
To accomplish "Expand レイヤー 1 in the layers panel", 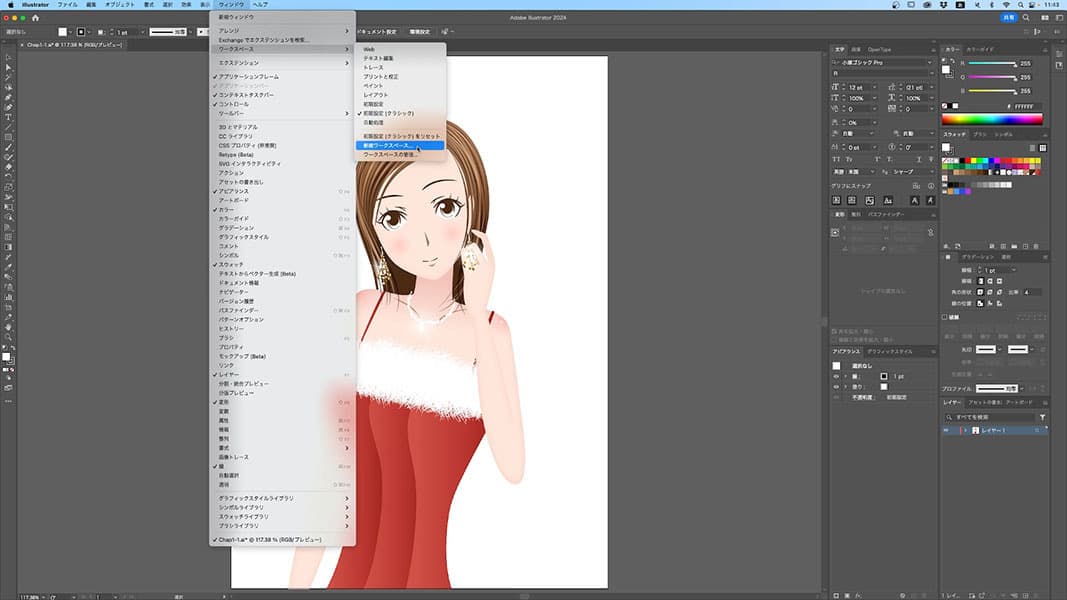I will pos(966,430).
